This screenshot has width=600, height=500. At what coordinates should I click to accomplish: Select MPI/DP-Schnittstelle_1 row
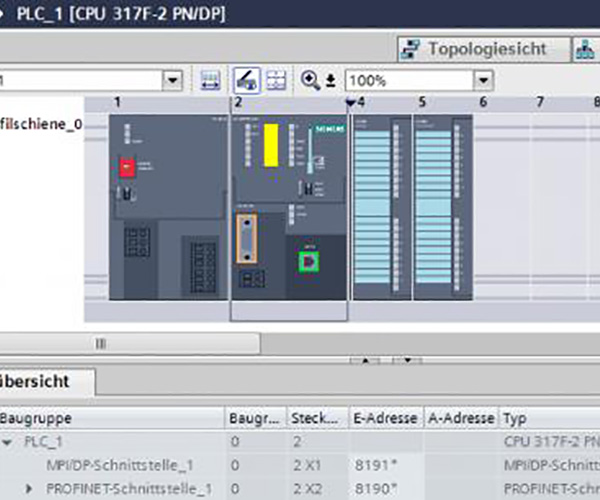click(119, 465)
